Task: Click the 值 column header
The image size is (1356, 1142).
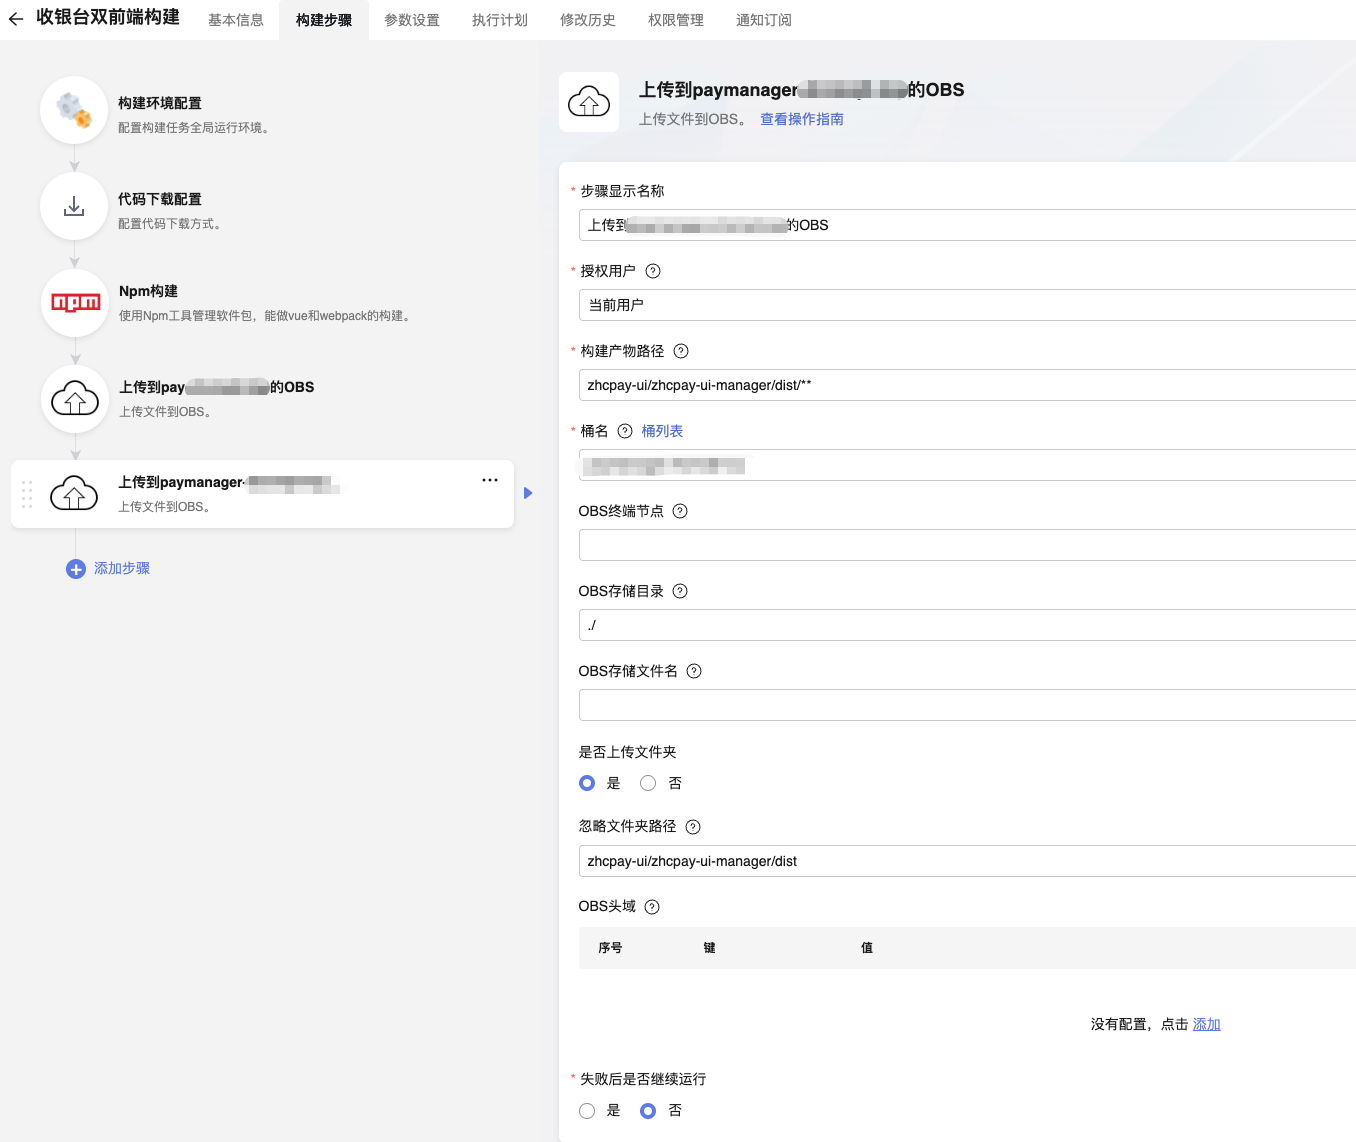Action: tap(867, 948)
